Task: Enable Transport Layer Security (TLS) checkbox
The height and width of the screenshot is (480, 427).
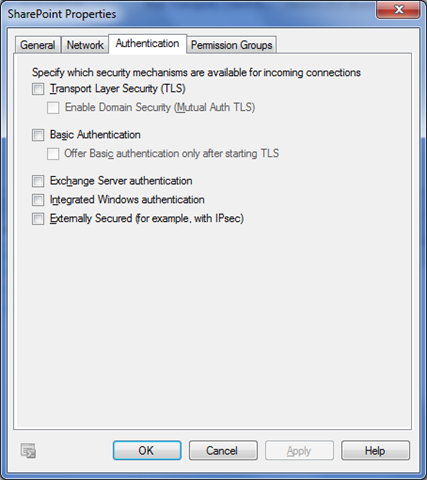Action: point(38,89)
